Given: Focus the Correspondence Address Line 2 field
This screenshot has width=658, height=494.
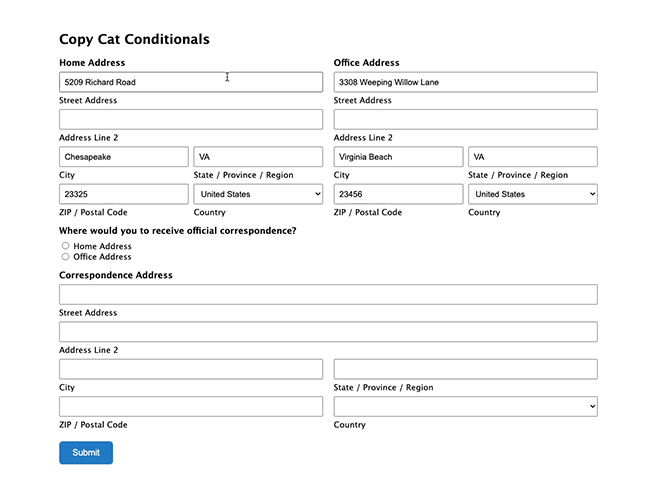Looking at the screenshot, I should [328, 332].
